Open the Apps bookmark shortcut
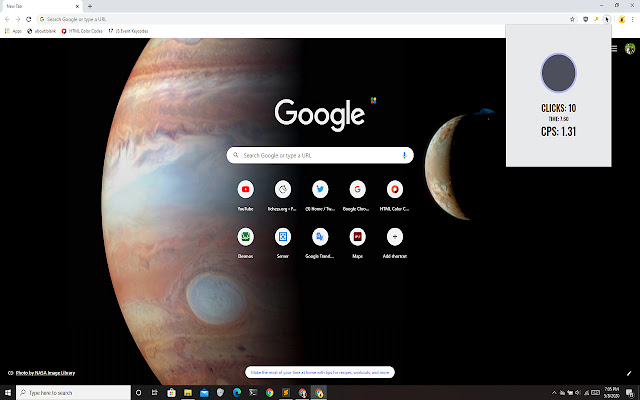This screenshot has height=400, width=640. click(13, 31)
